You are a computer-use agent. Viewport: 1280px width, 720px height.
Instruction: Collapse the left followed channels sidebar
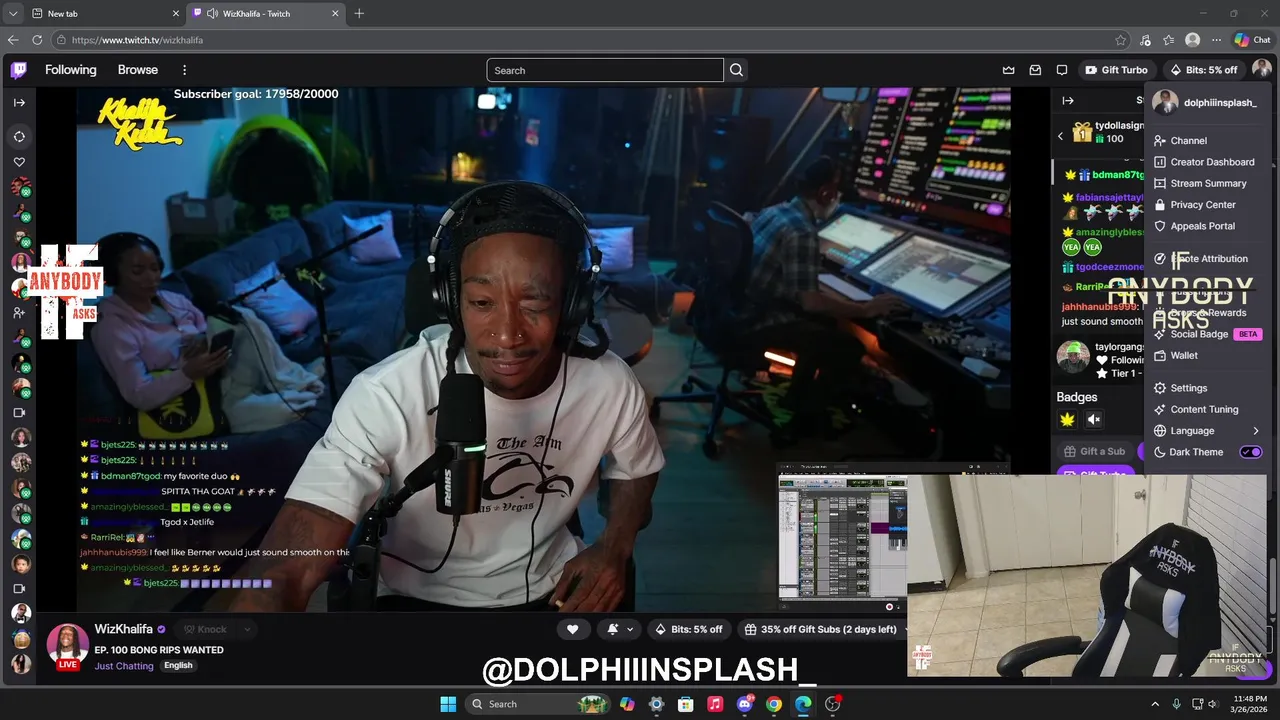click(19, 102)
